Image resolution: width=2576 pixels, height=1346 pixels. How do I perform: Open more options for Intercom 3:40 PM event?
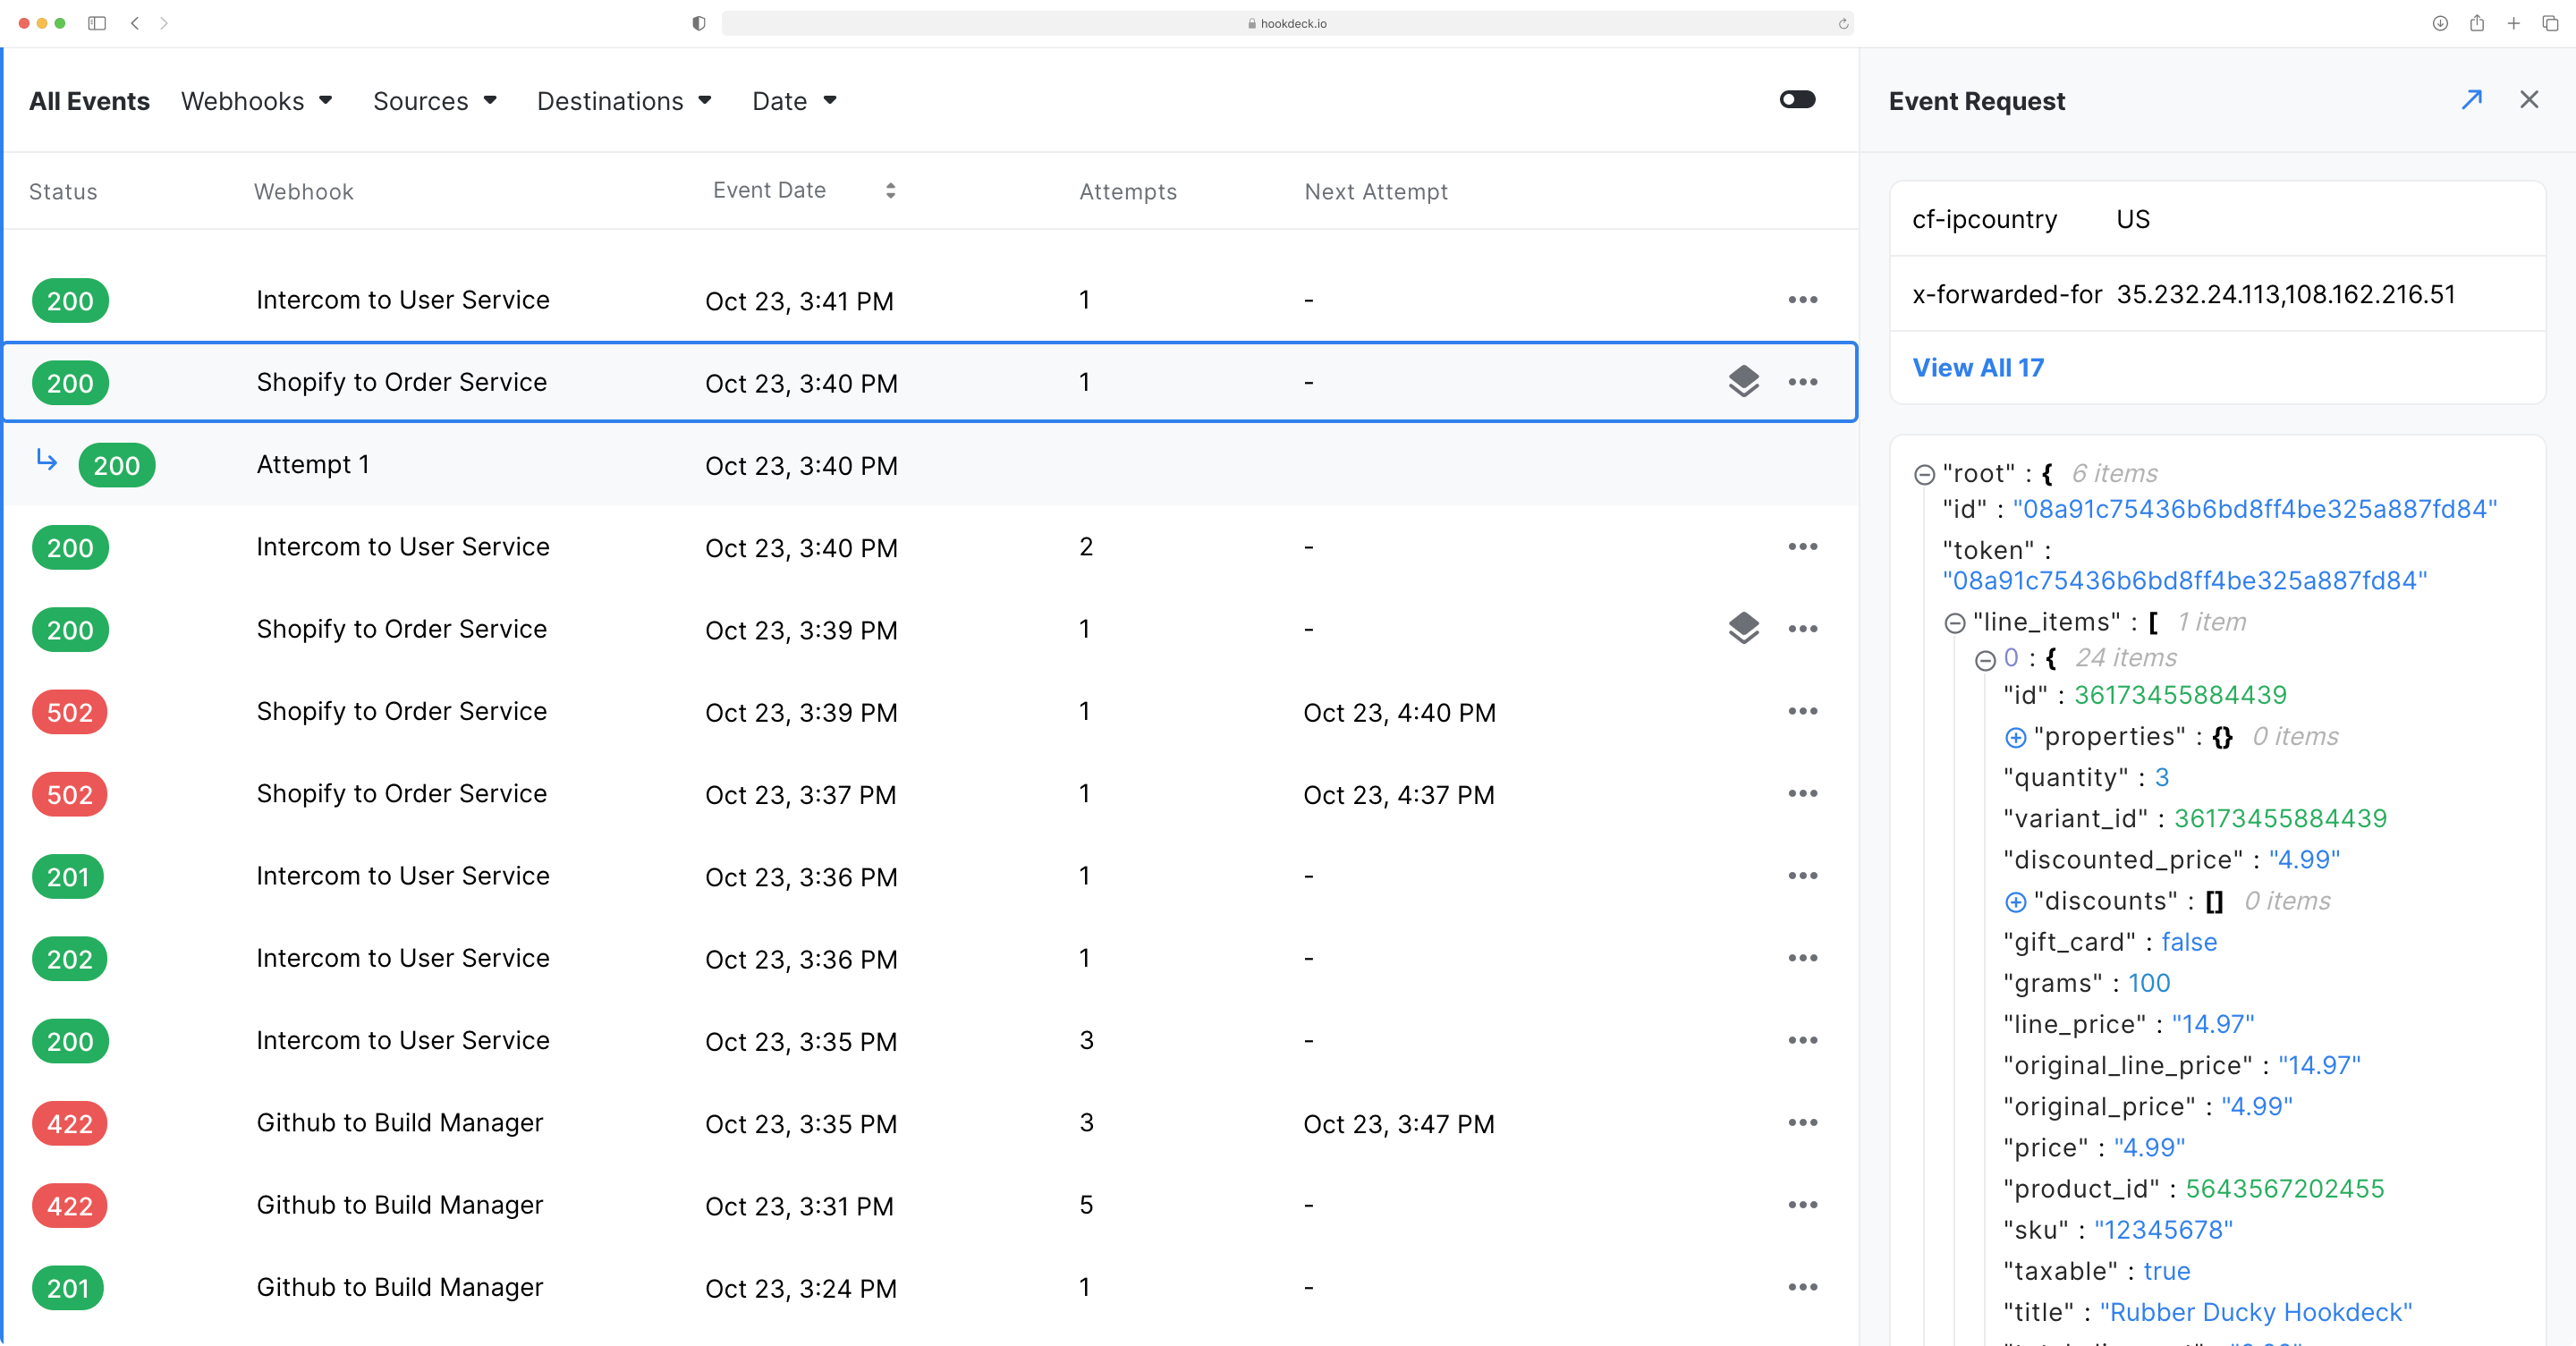(x=1802, y=547)
